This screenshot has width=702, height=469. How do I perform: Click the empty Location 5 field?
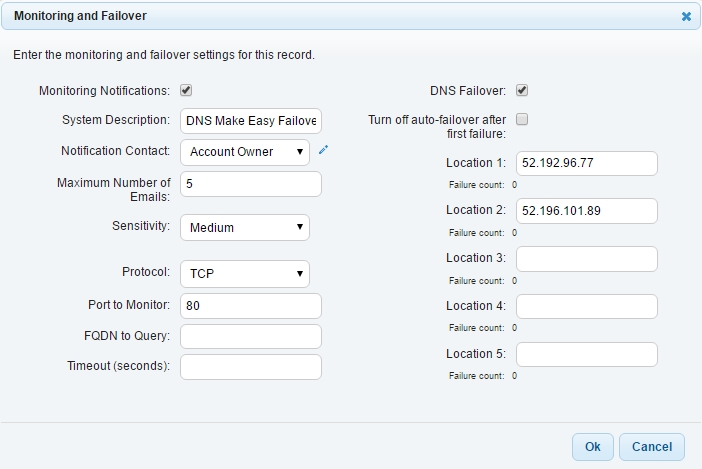(586, 354)
